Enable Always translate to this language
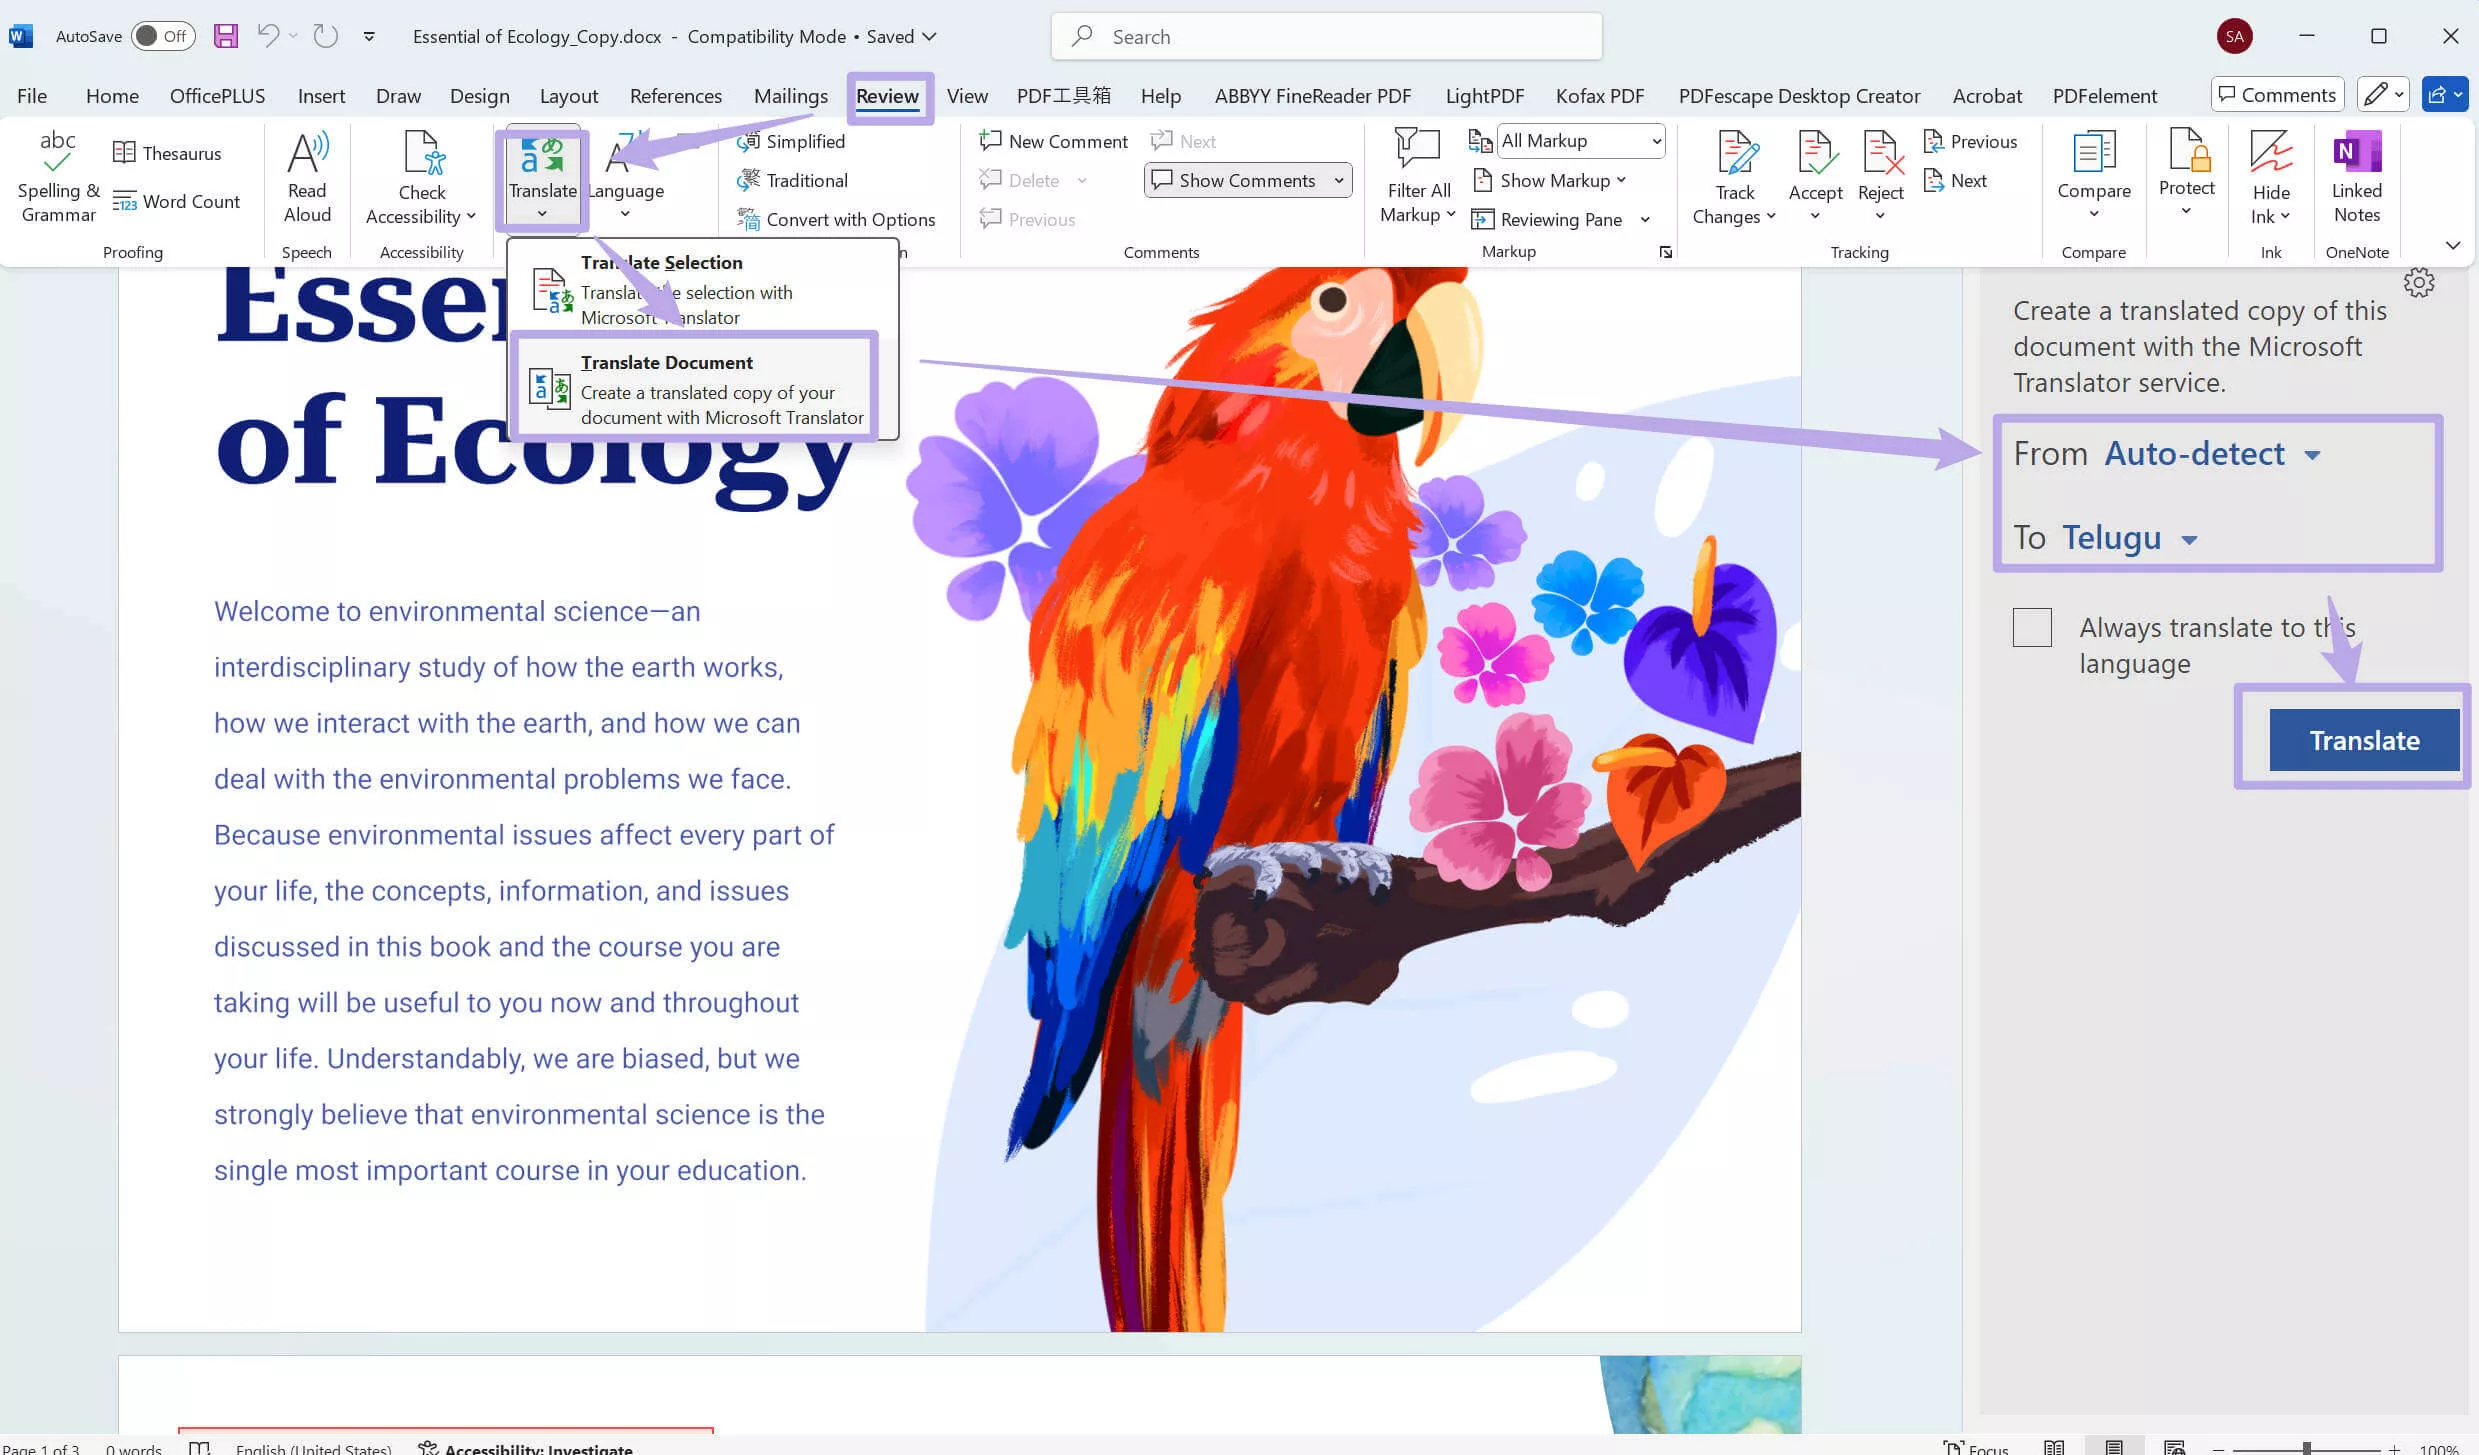The height and width of the screenshot is (1455, 2479). coord(2031,626)
